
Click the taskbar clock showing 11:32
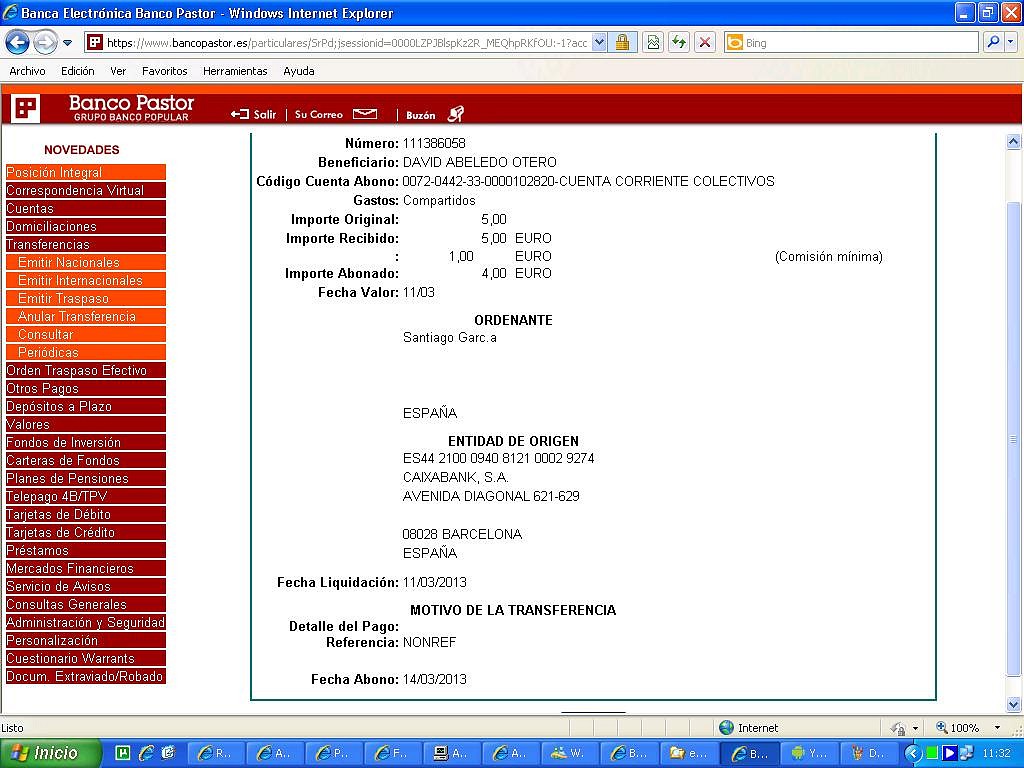click(996, 754)
